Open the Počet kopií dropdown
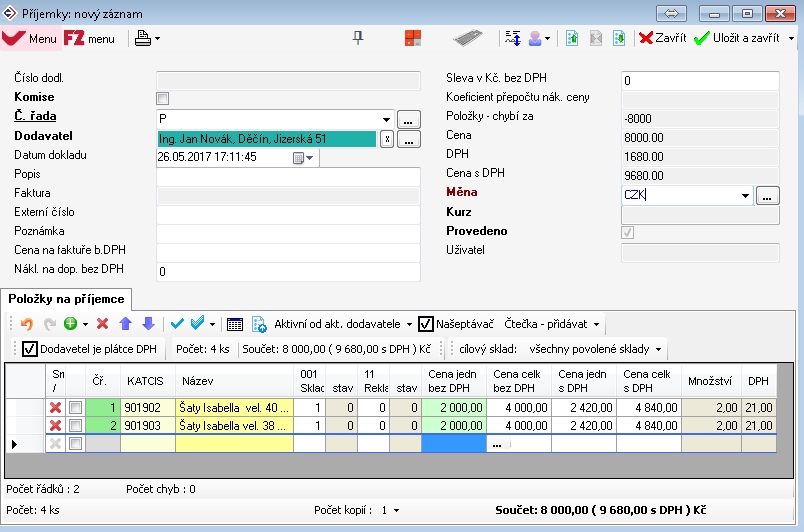 (x=396, y=510)
